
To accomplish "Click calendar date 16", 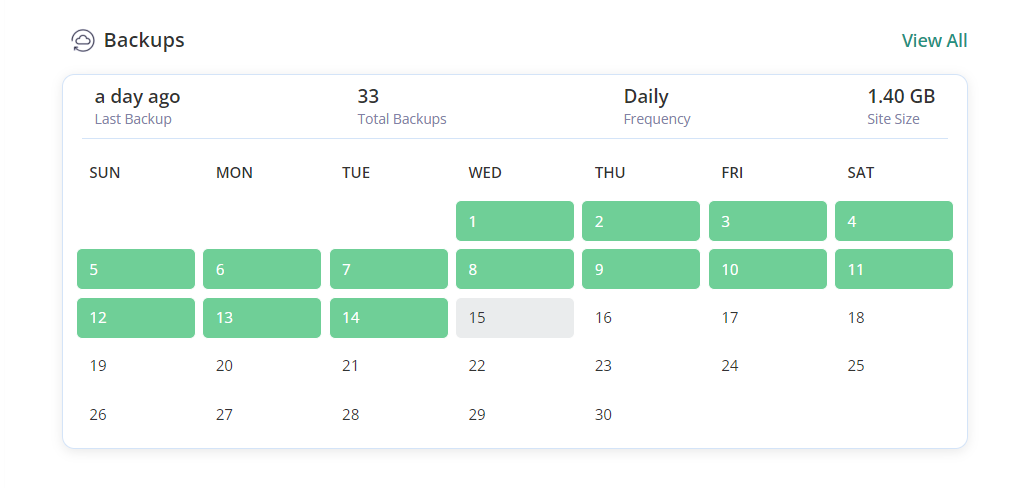I will tap(603, 318).
